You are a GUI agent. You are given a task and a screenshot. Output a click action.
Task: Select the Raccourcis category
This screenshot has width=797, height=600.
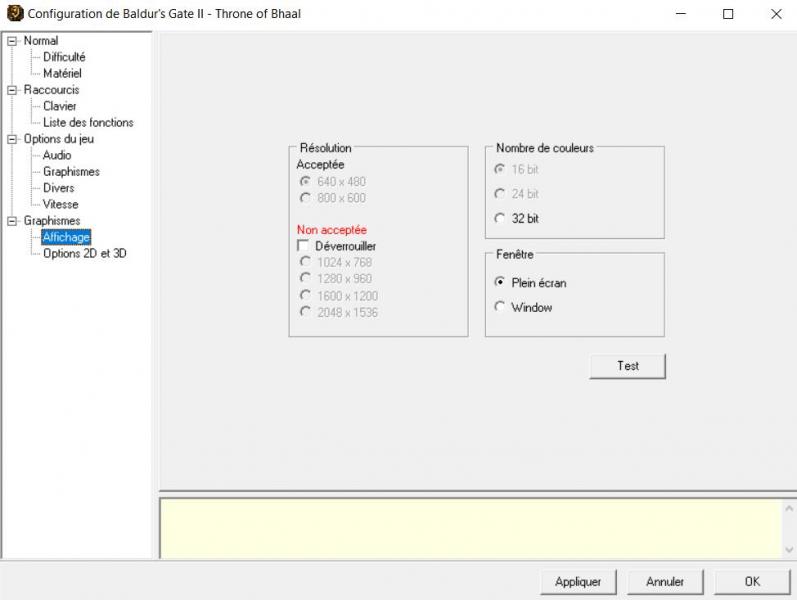(x=51, y=90)
